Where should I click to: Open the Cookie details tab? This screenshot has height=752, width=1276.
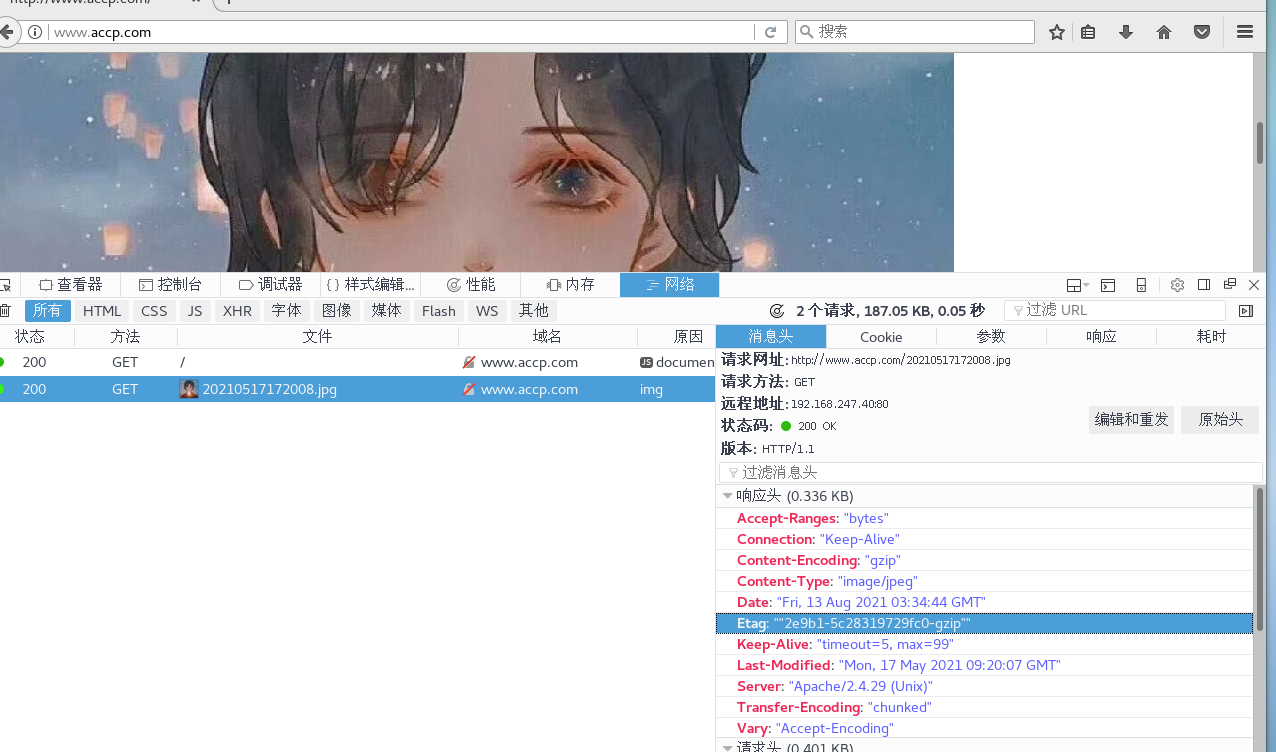click(x=881, y=337)
